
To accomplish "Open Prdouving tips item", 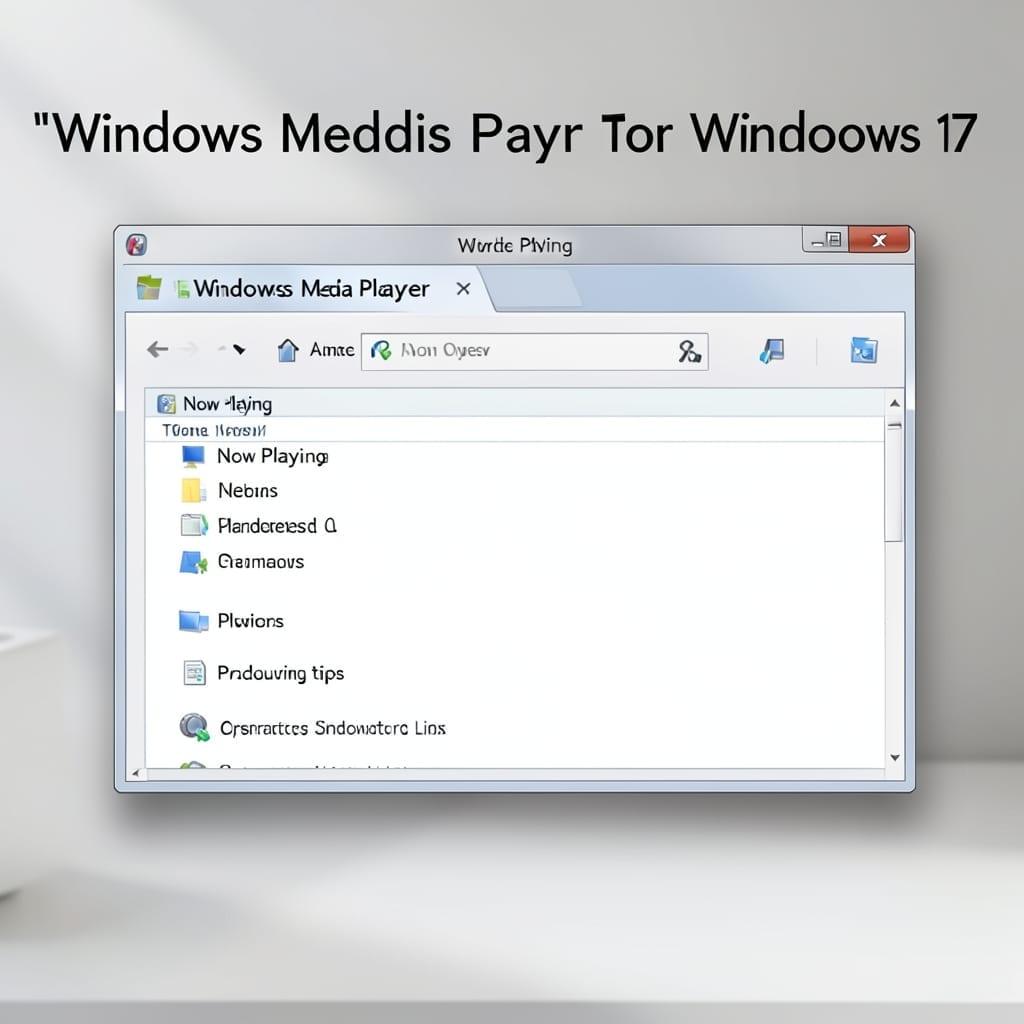I will click(x=280, y=673).
